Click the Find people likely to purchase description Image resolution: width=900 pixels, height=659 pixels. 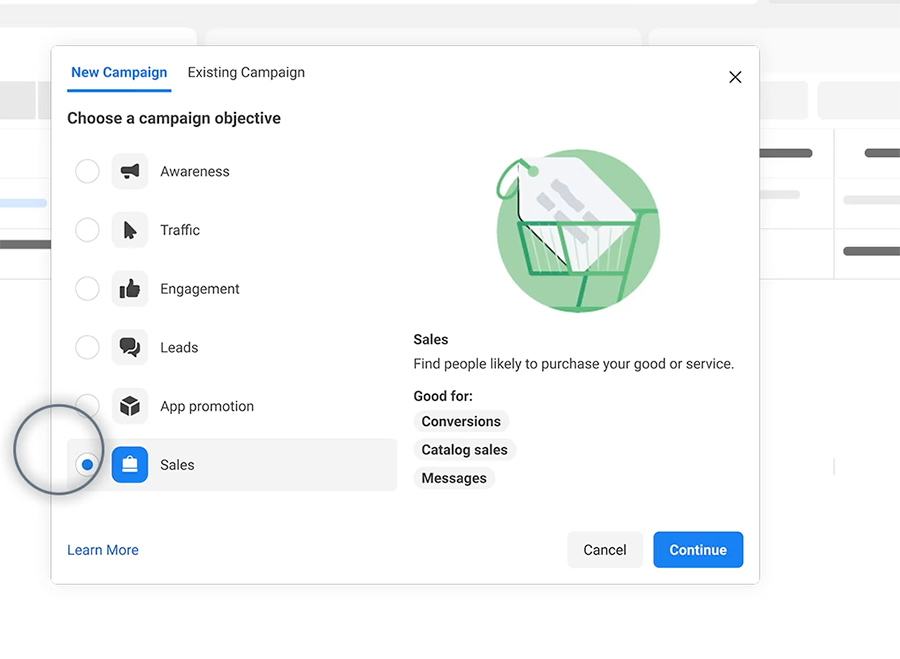(573, 364)
